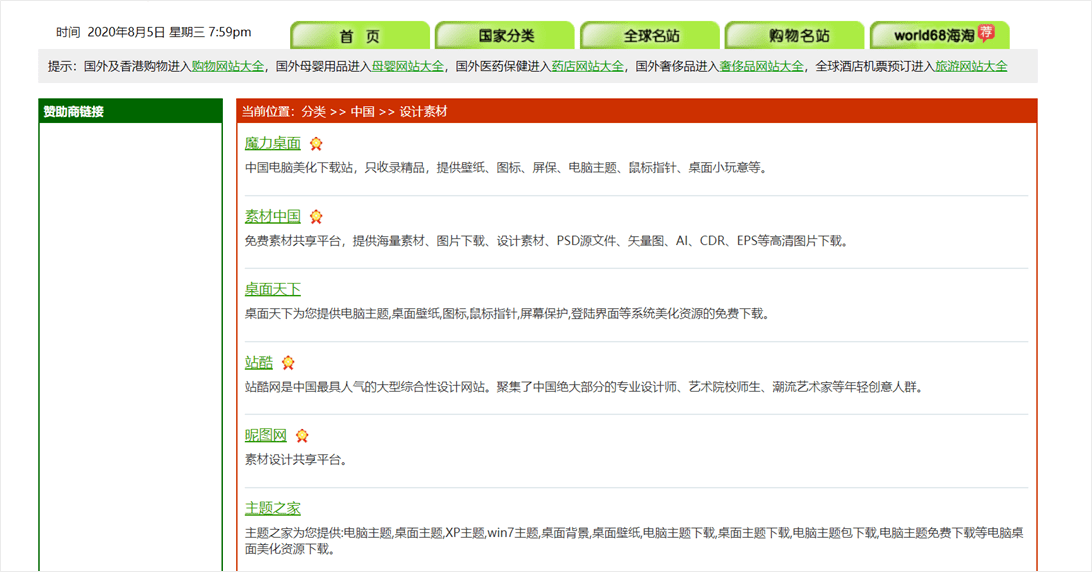Visit the 主题之家 site link
Image resolution: width=1092 pixels, height=572 pixels.
(273, 509)
